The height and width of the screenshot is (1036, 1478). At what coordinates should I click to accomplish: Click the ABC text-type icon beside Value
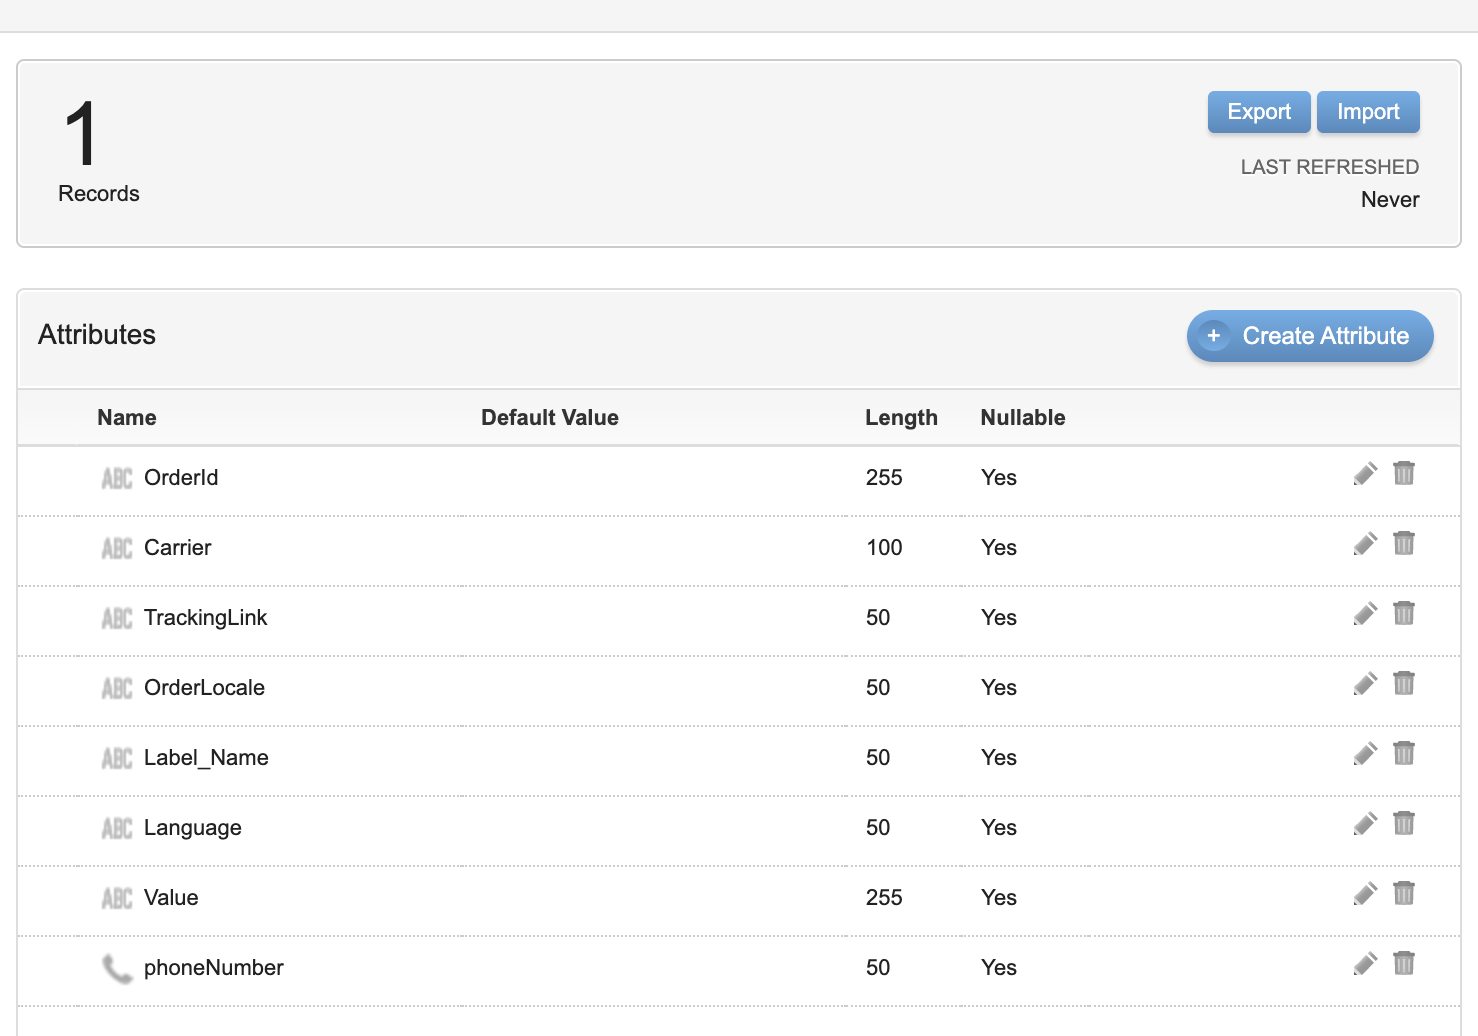pos(117,899)
